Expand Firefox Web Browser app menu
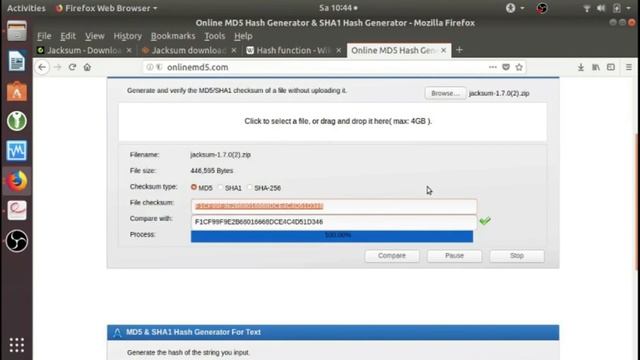 [x=107, y=8]
